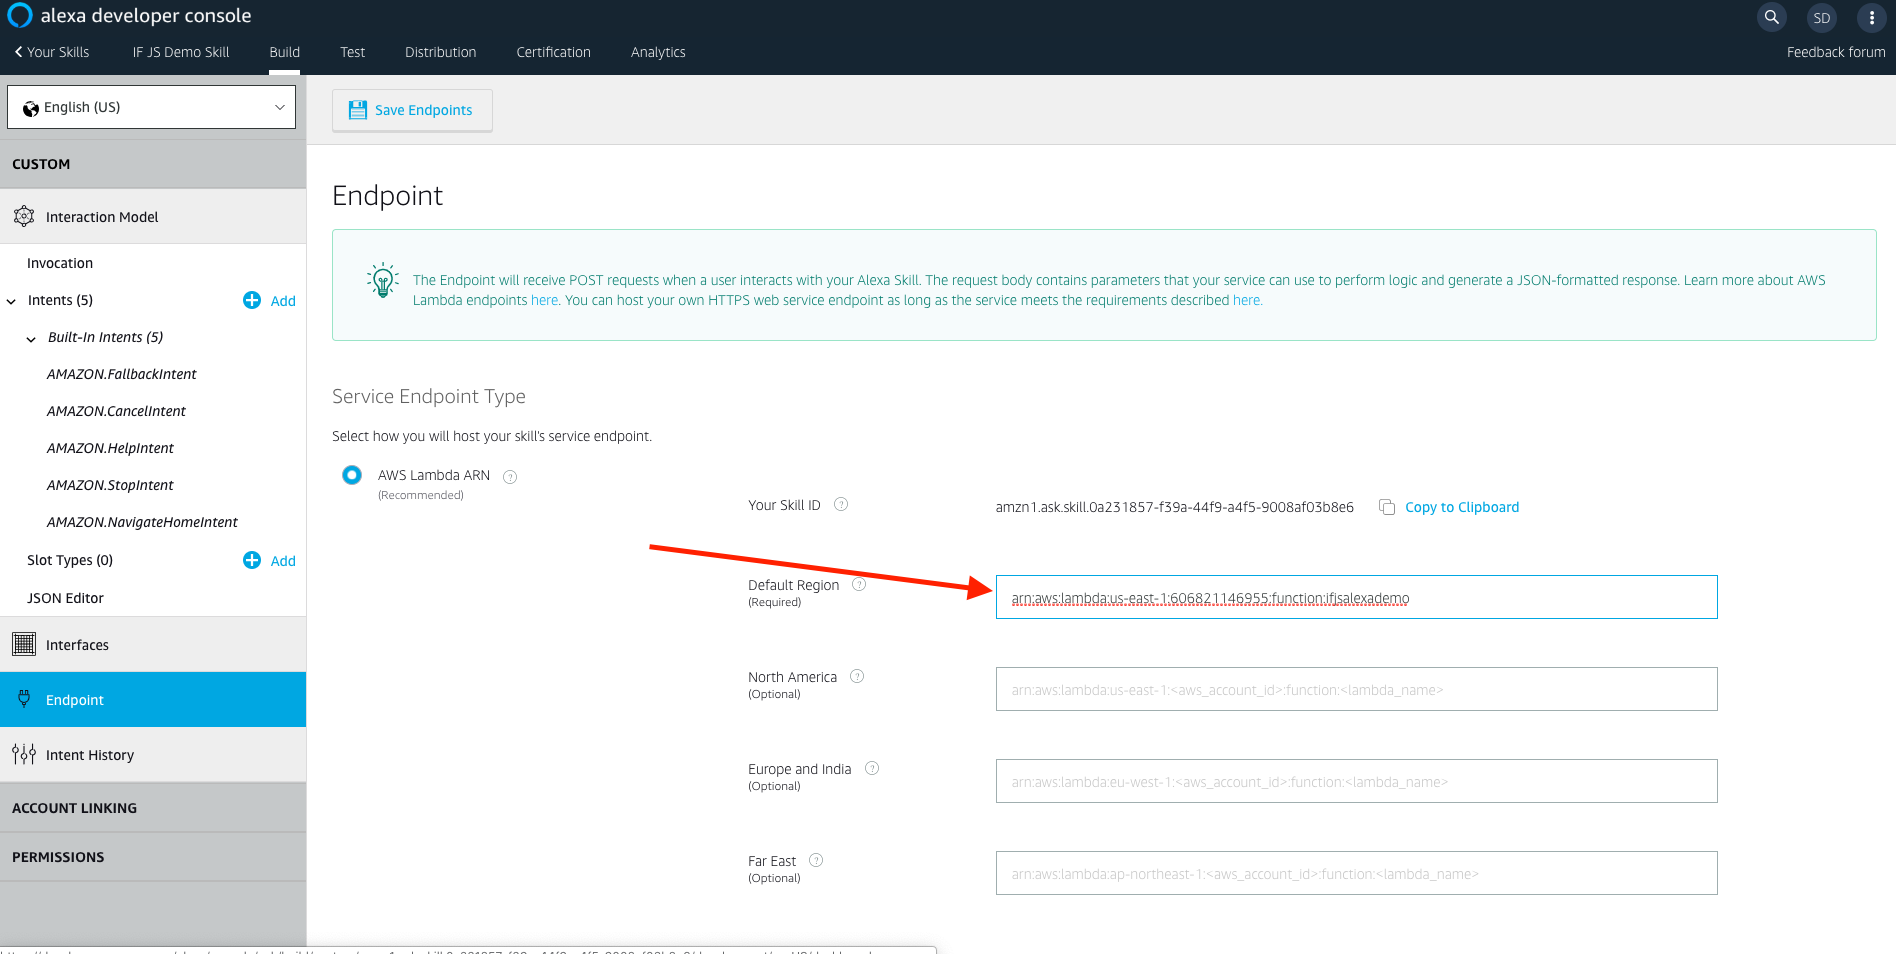Open the Intent History sliders icon
The image size is (1896, 954).
click(23, 754)
